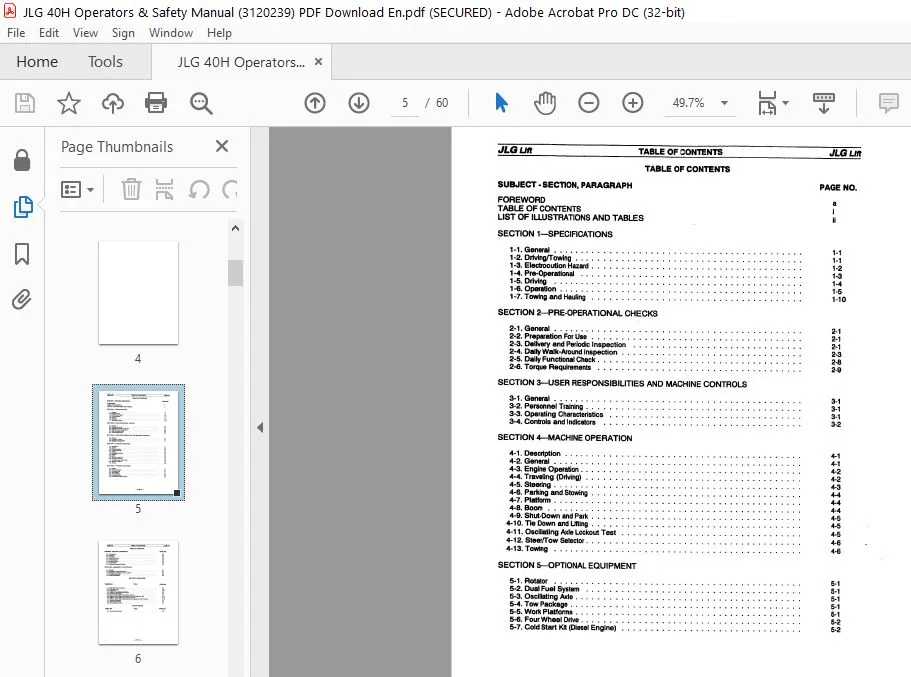Collapse the navigation pane arrow
The image size is (911, 677).
[260, 428]
